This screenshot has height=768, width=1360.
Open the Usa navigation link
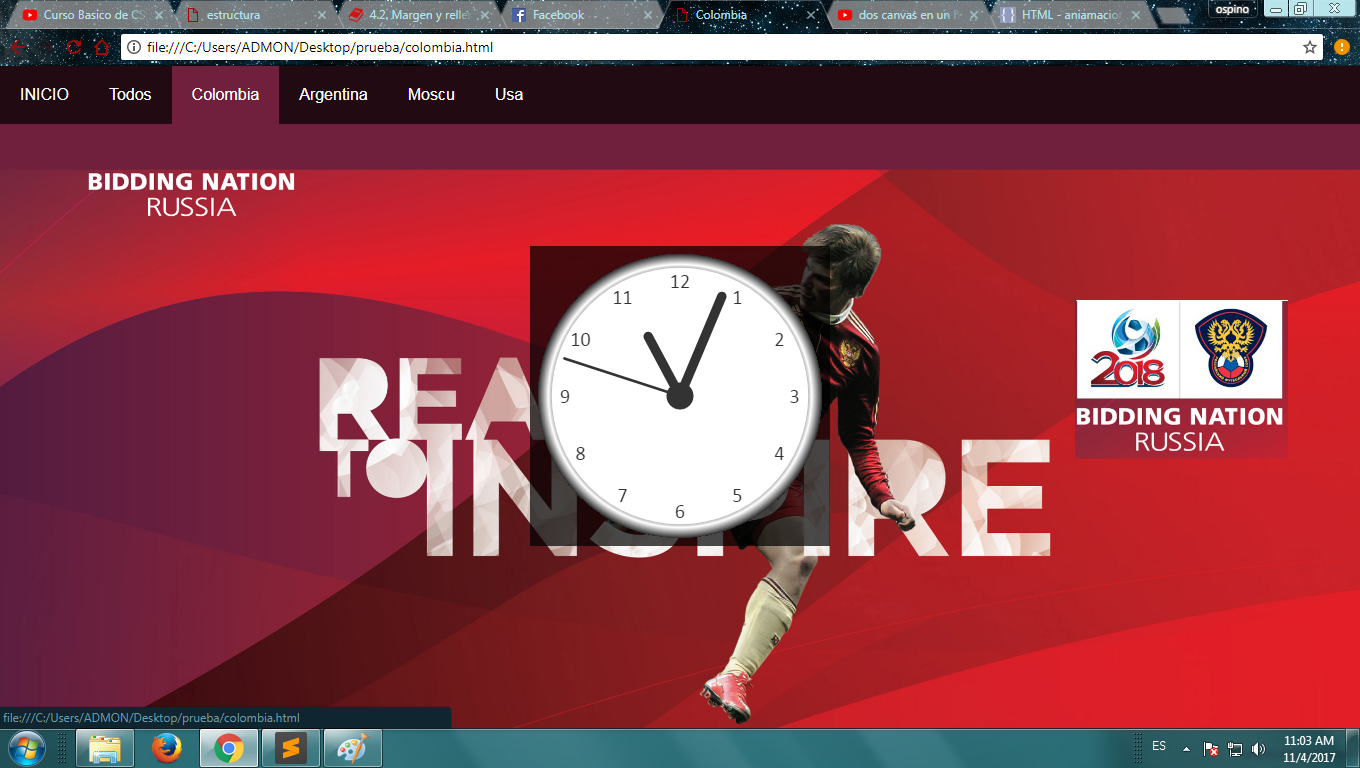[509, 95]
